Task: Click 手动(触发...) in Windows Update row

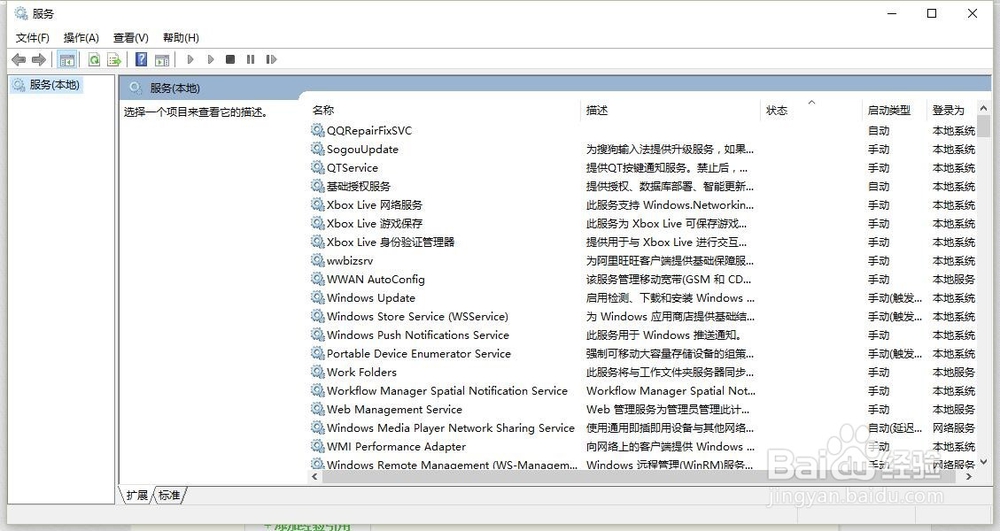Action: 895,297
